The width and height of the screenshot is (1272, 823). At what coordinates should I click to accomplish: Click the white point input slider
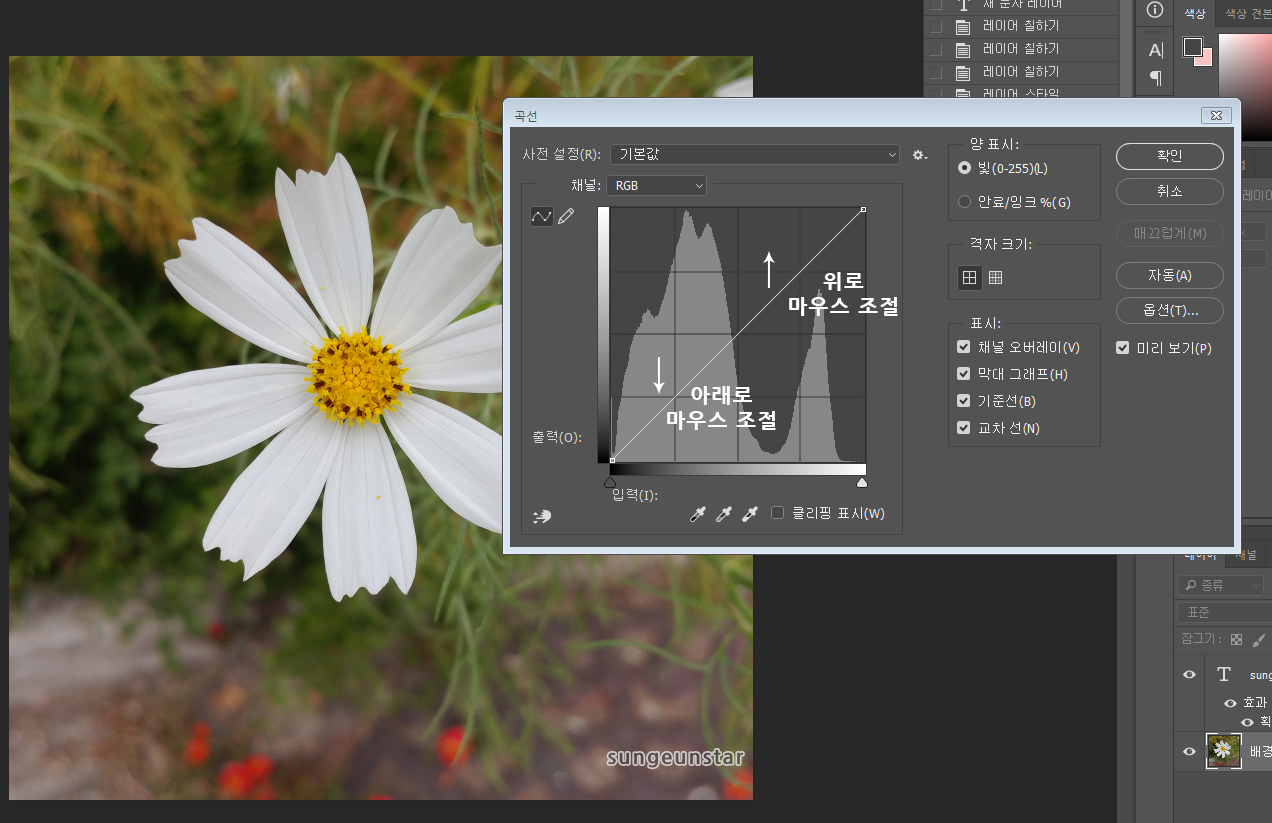tap(862, 482)
